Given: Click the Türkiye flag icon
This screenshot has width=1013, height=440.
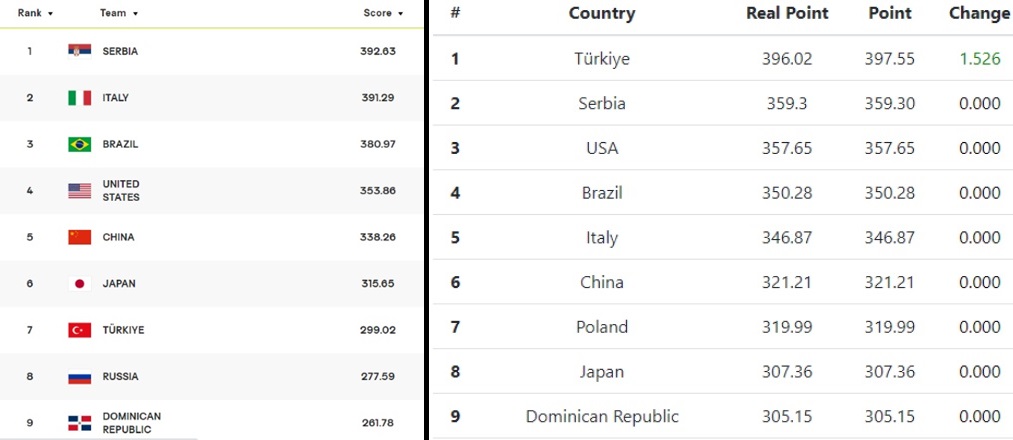Looking at the screenshot, I should click(x=79, y=330).
